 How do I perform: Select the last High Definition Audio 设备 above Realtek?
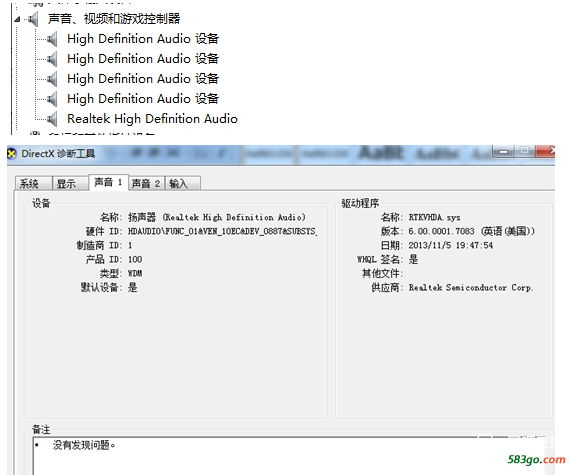[143, 99]
